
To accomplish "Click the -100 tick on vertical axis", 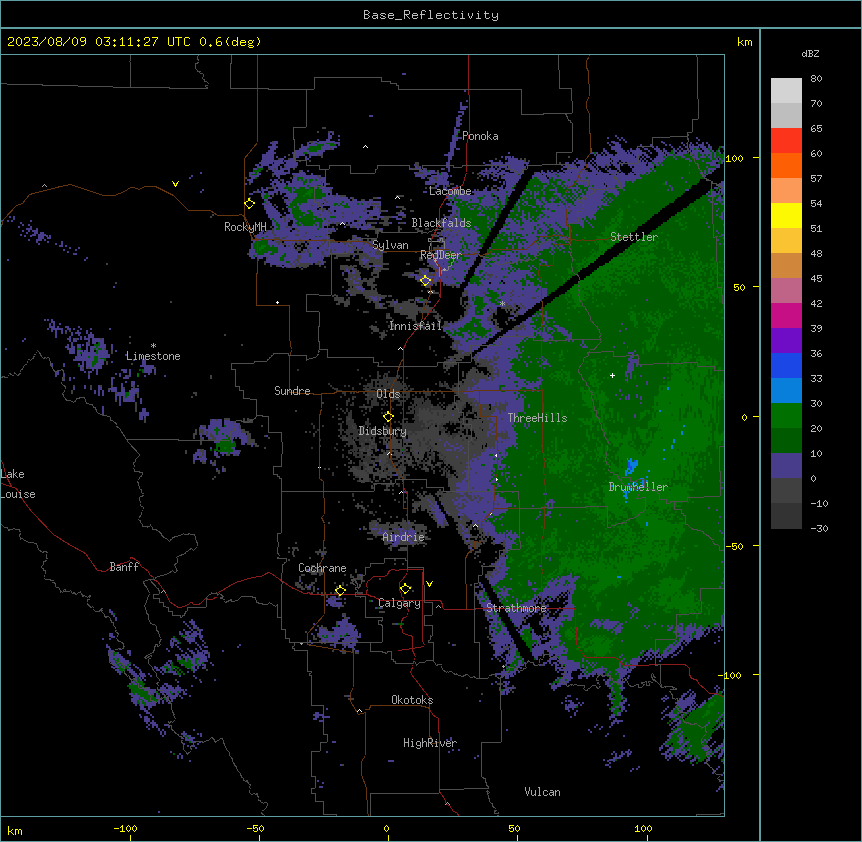I will pyautogui.click(x=731, y=675).
